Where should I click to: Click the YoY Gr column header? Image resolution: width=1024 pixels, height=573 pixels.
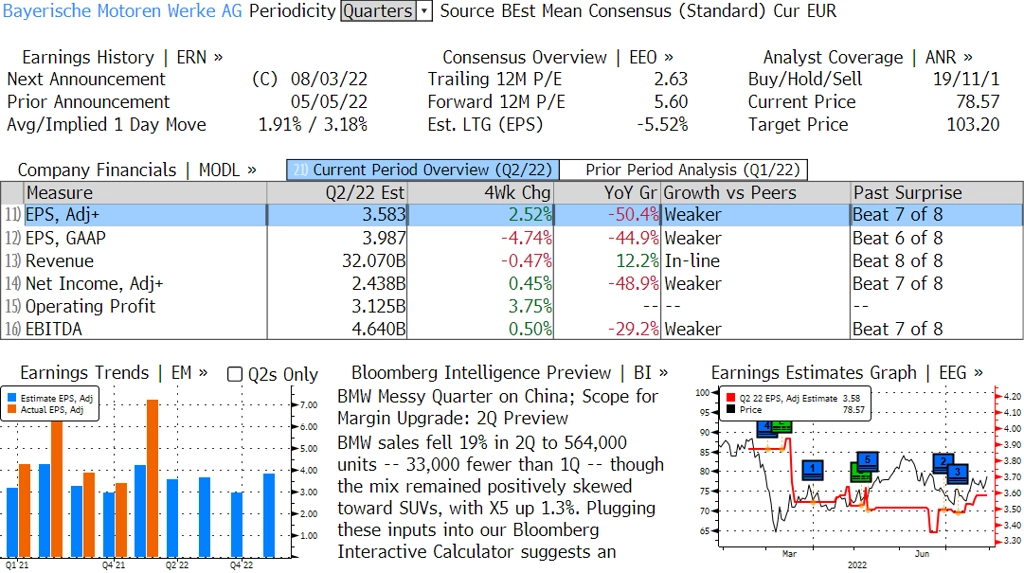pyautogui.click(x=607, y=193)
